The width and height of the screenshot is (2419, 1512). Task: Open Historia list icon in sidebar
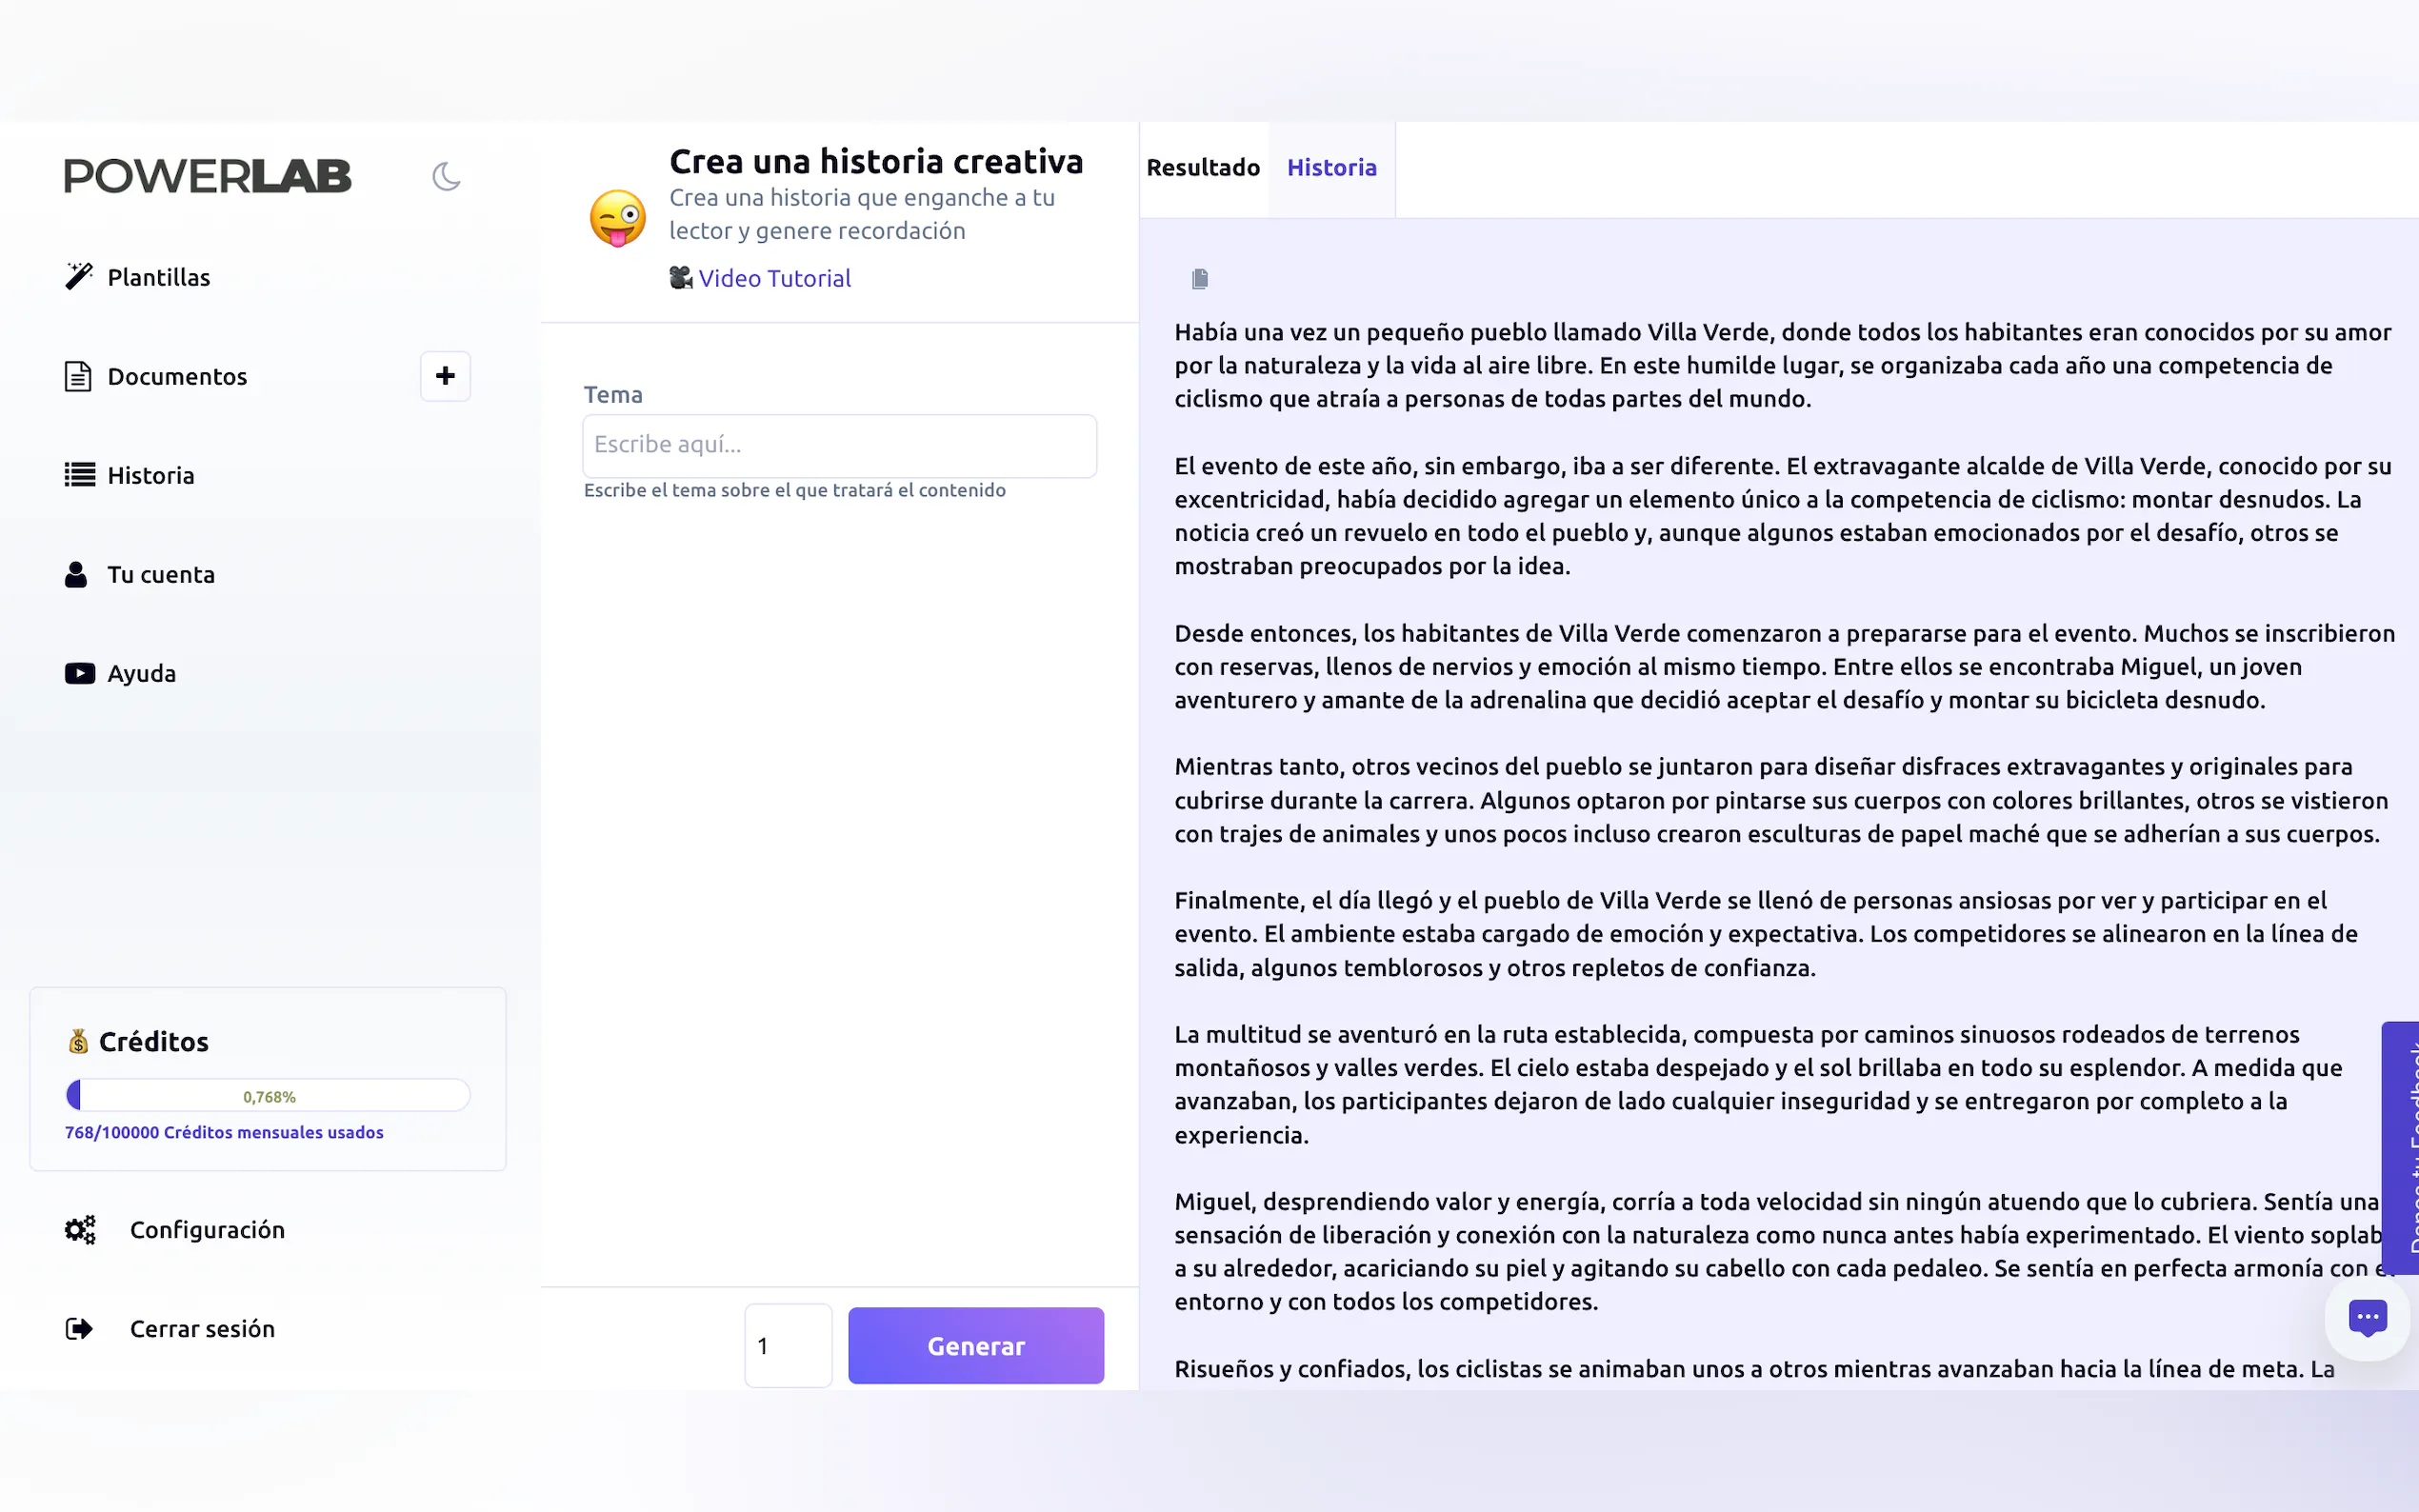pyautogui.click(x=80, y=475)
